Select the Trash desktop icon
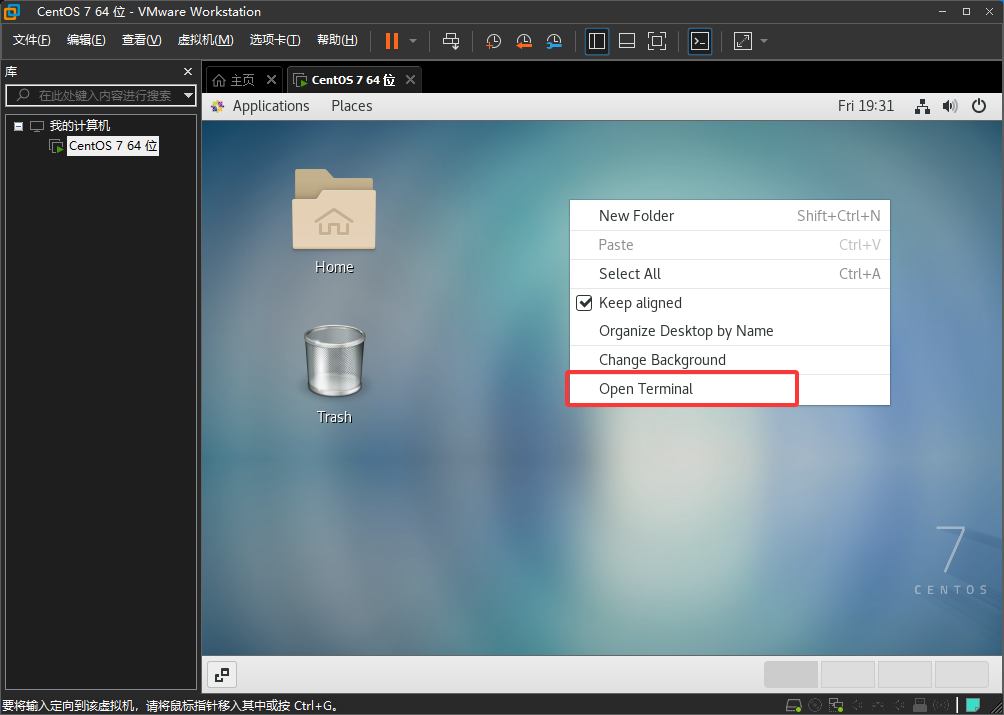This screenshot has height=715, width=1004. click(x=334, y=374)
